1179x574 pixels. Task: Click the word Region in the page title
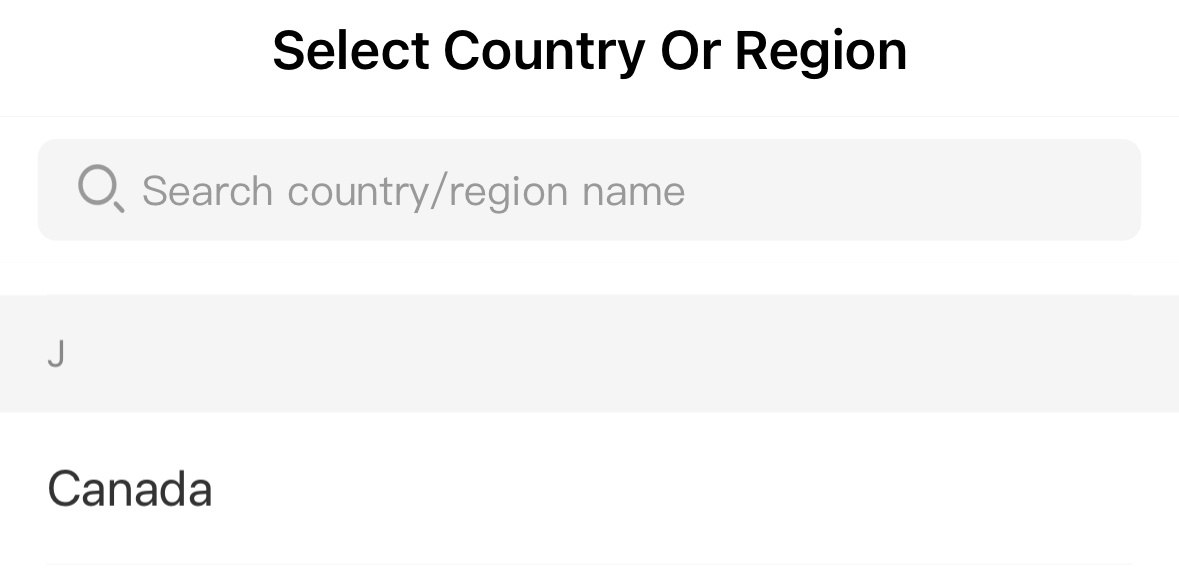click(820, 53)
